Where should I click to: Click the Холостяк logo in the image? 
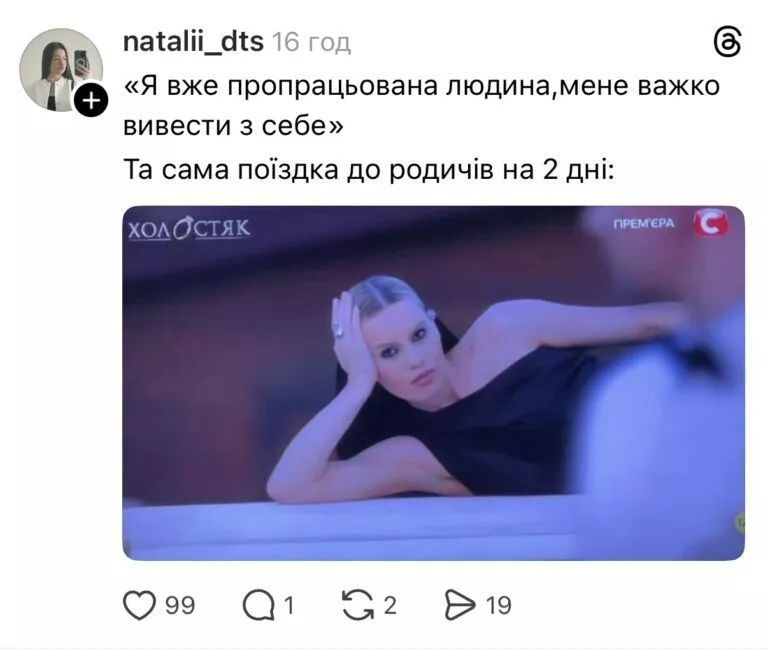point(189,229)
